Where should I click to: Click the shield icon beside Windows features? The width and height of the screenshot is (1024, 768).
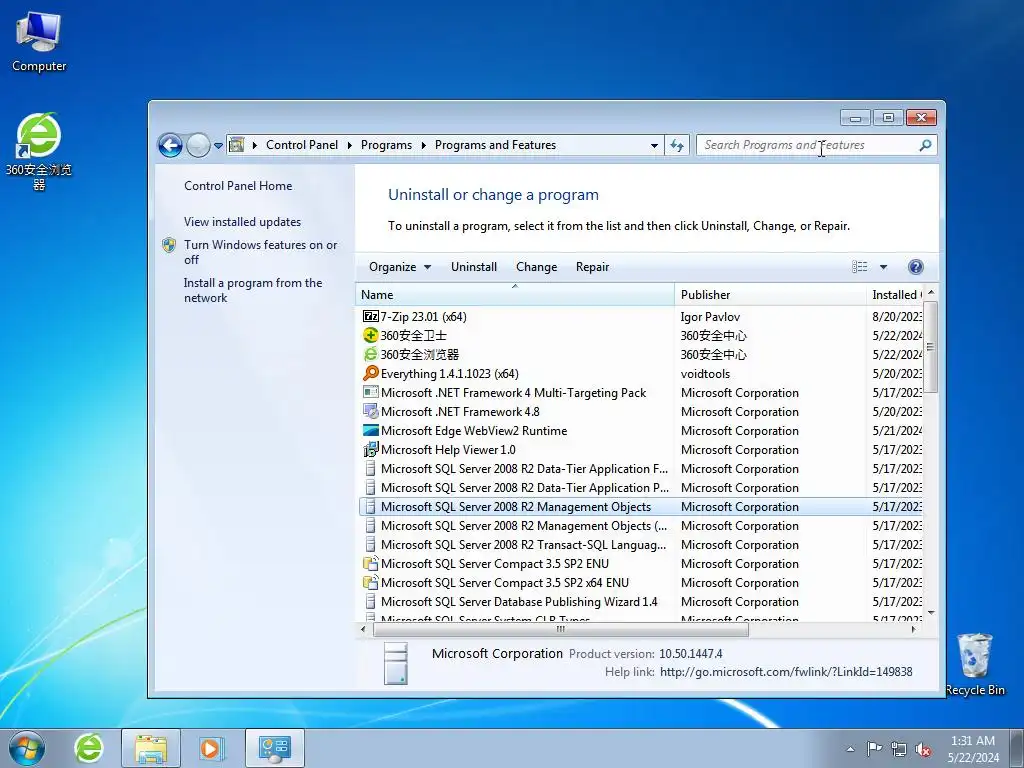(169, 245)
